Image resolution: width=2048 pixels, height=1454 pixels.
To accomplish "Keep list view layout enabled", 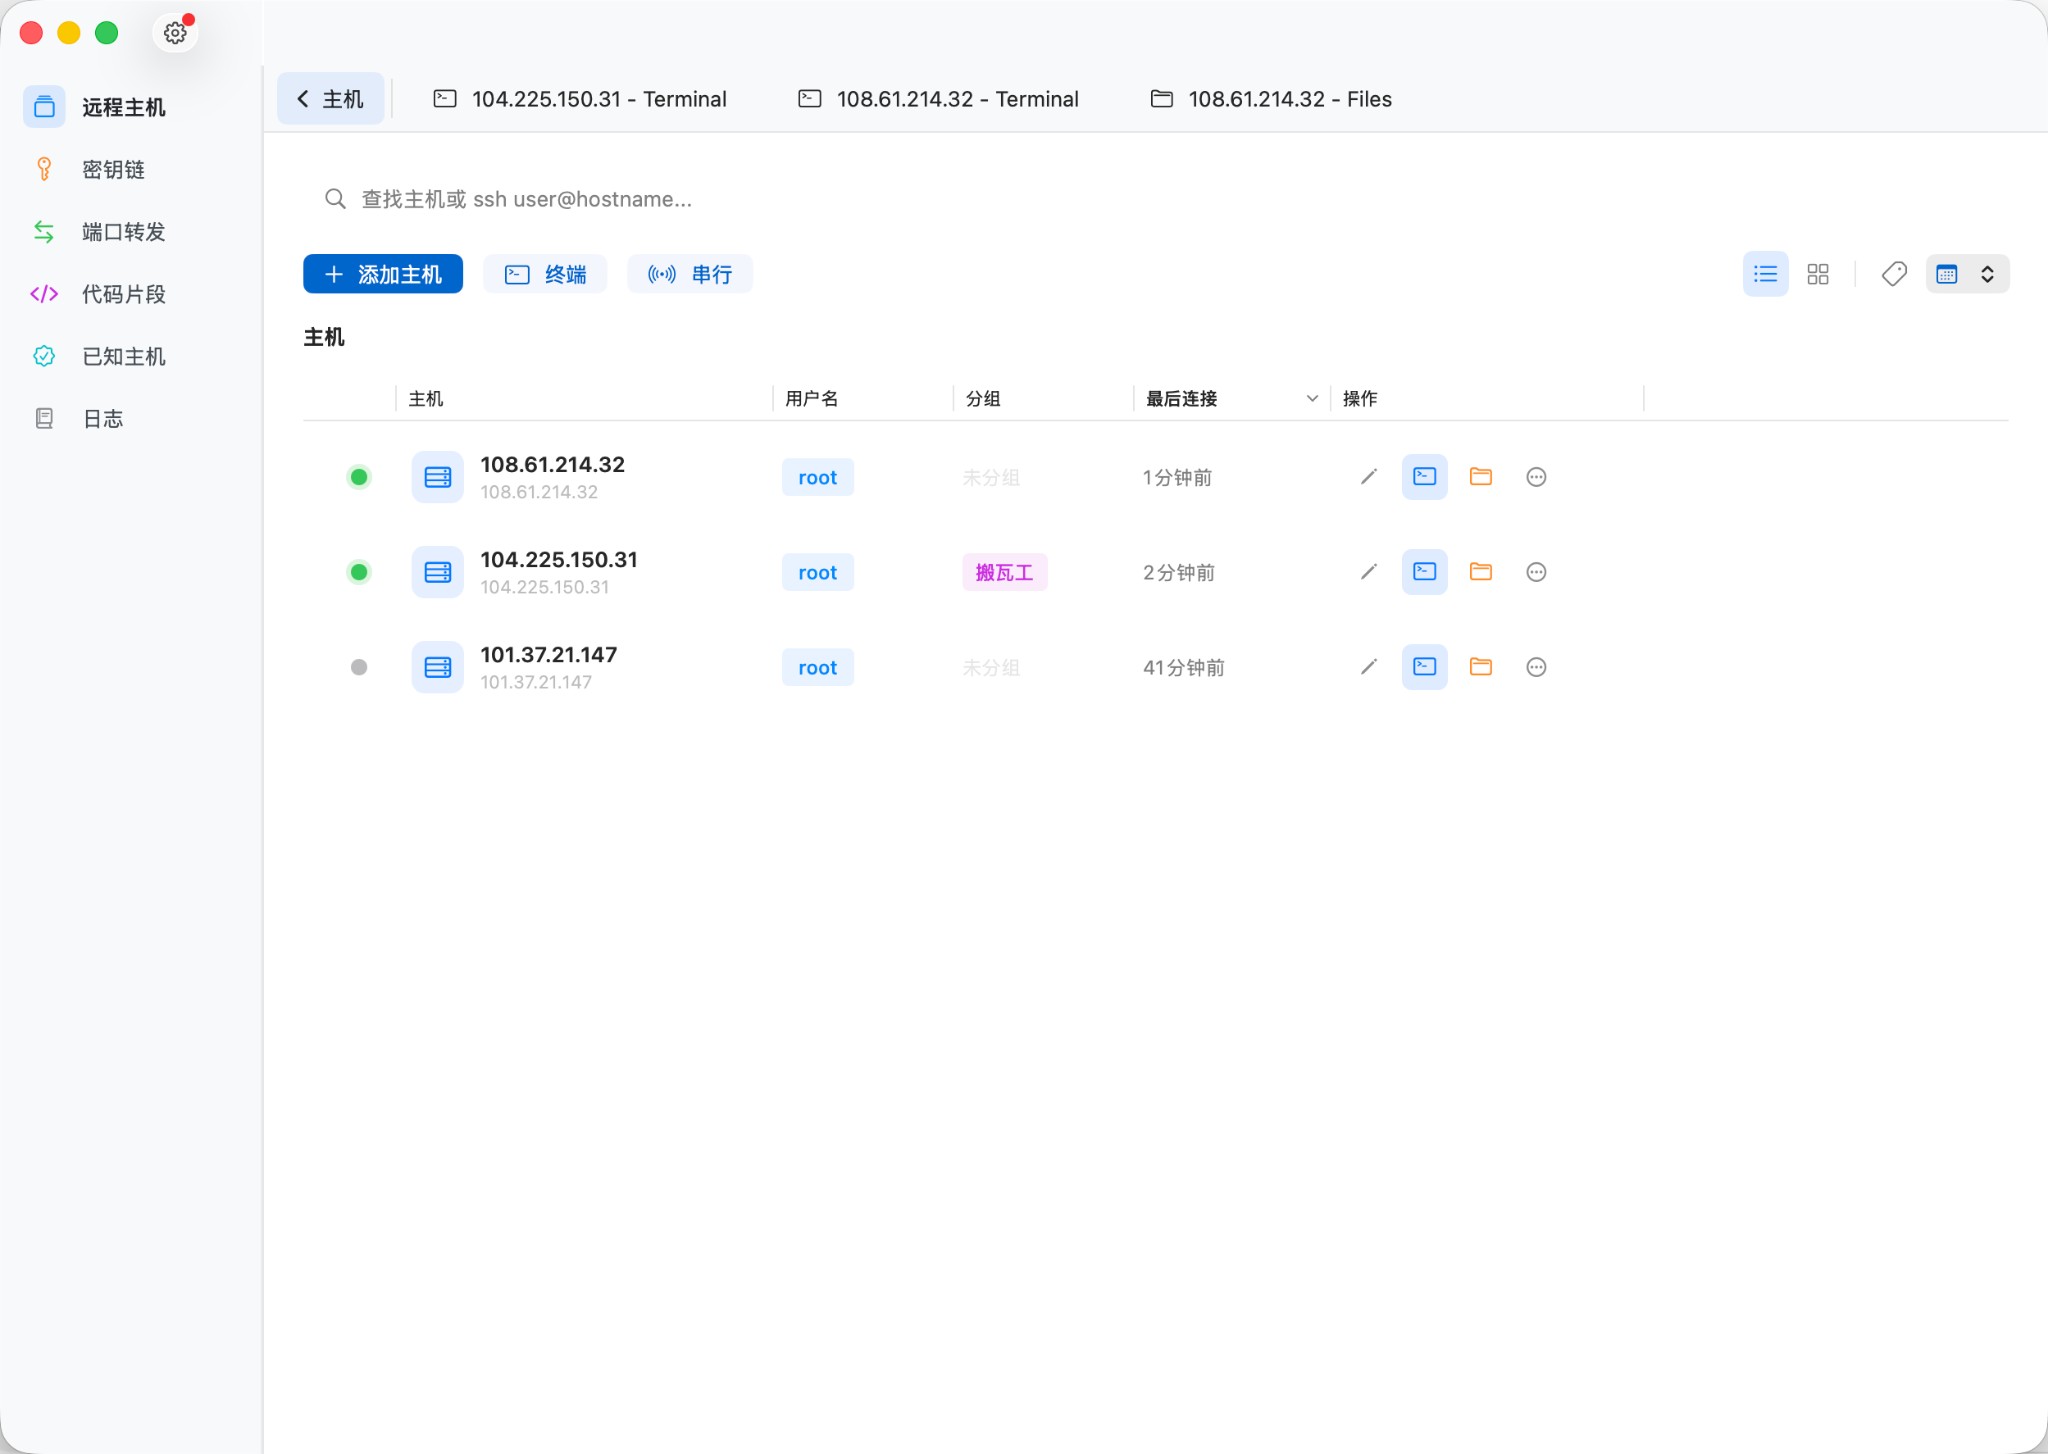I will tap(1765, 273).
